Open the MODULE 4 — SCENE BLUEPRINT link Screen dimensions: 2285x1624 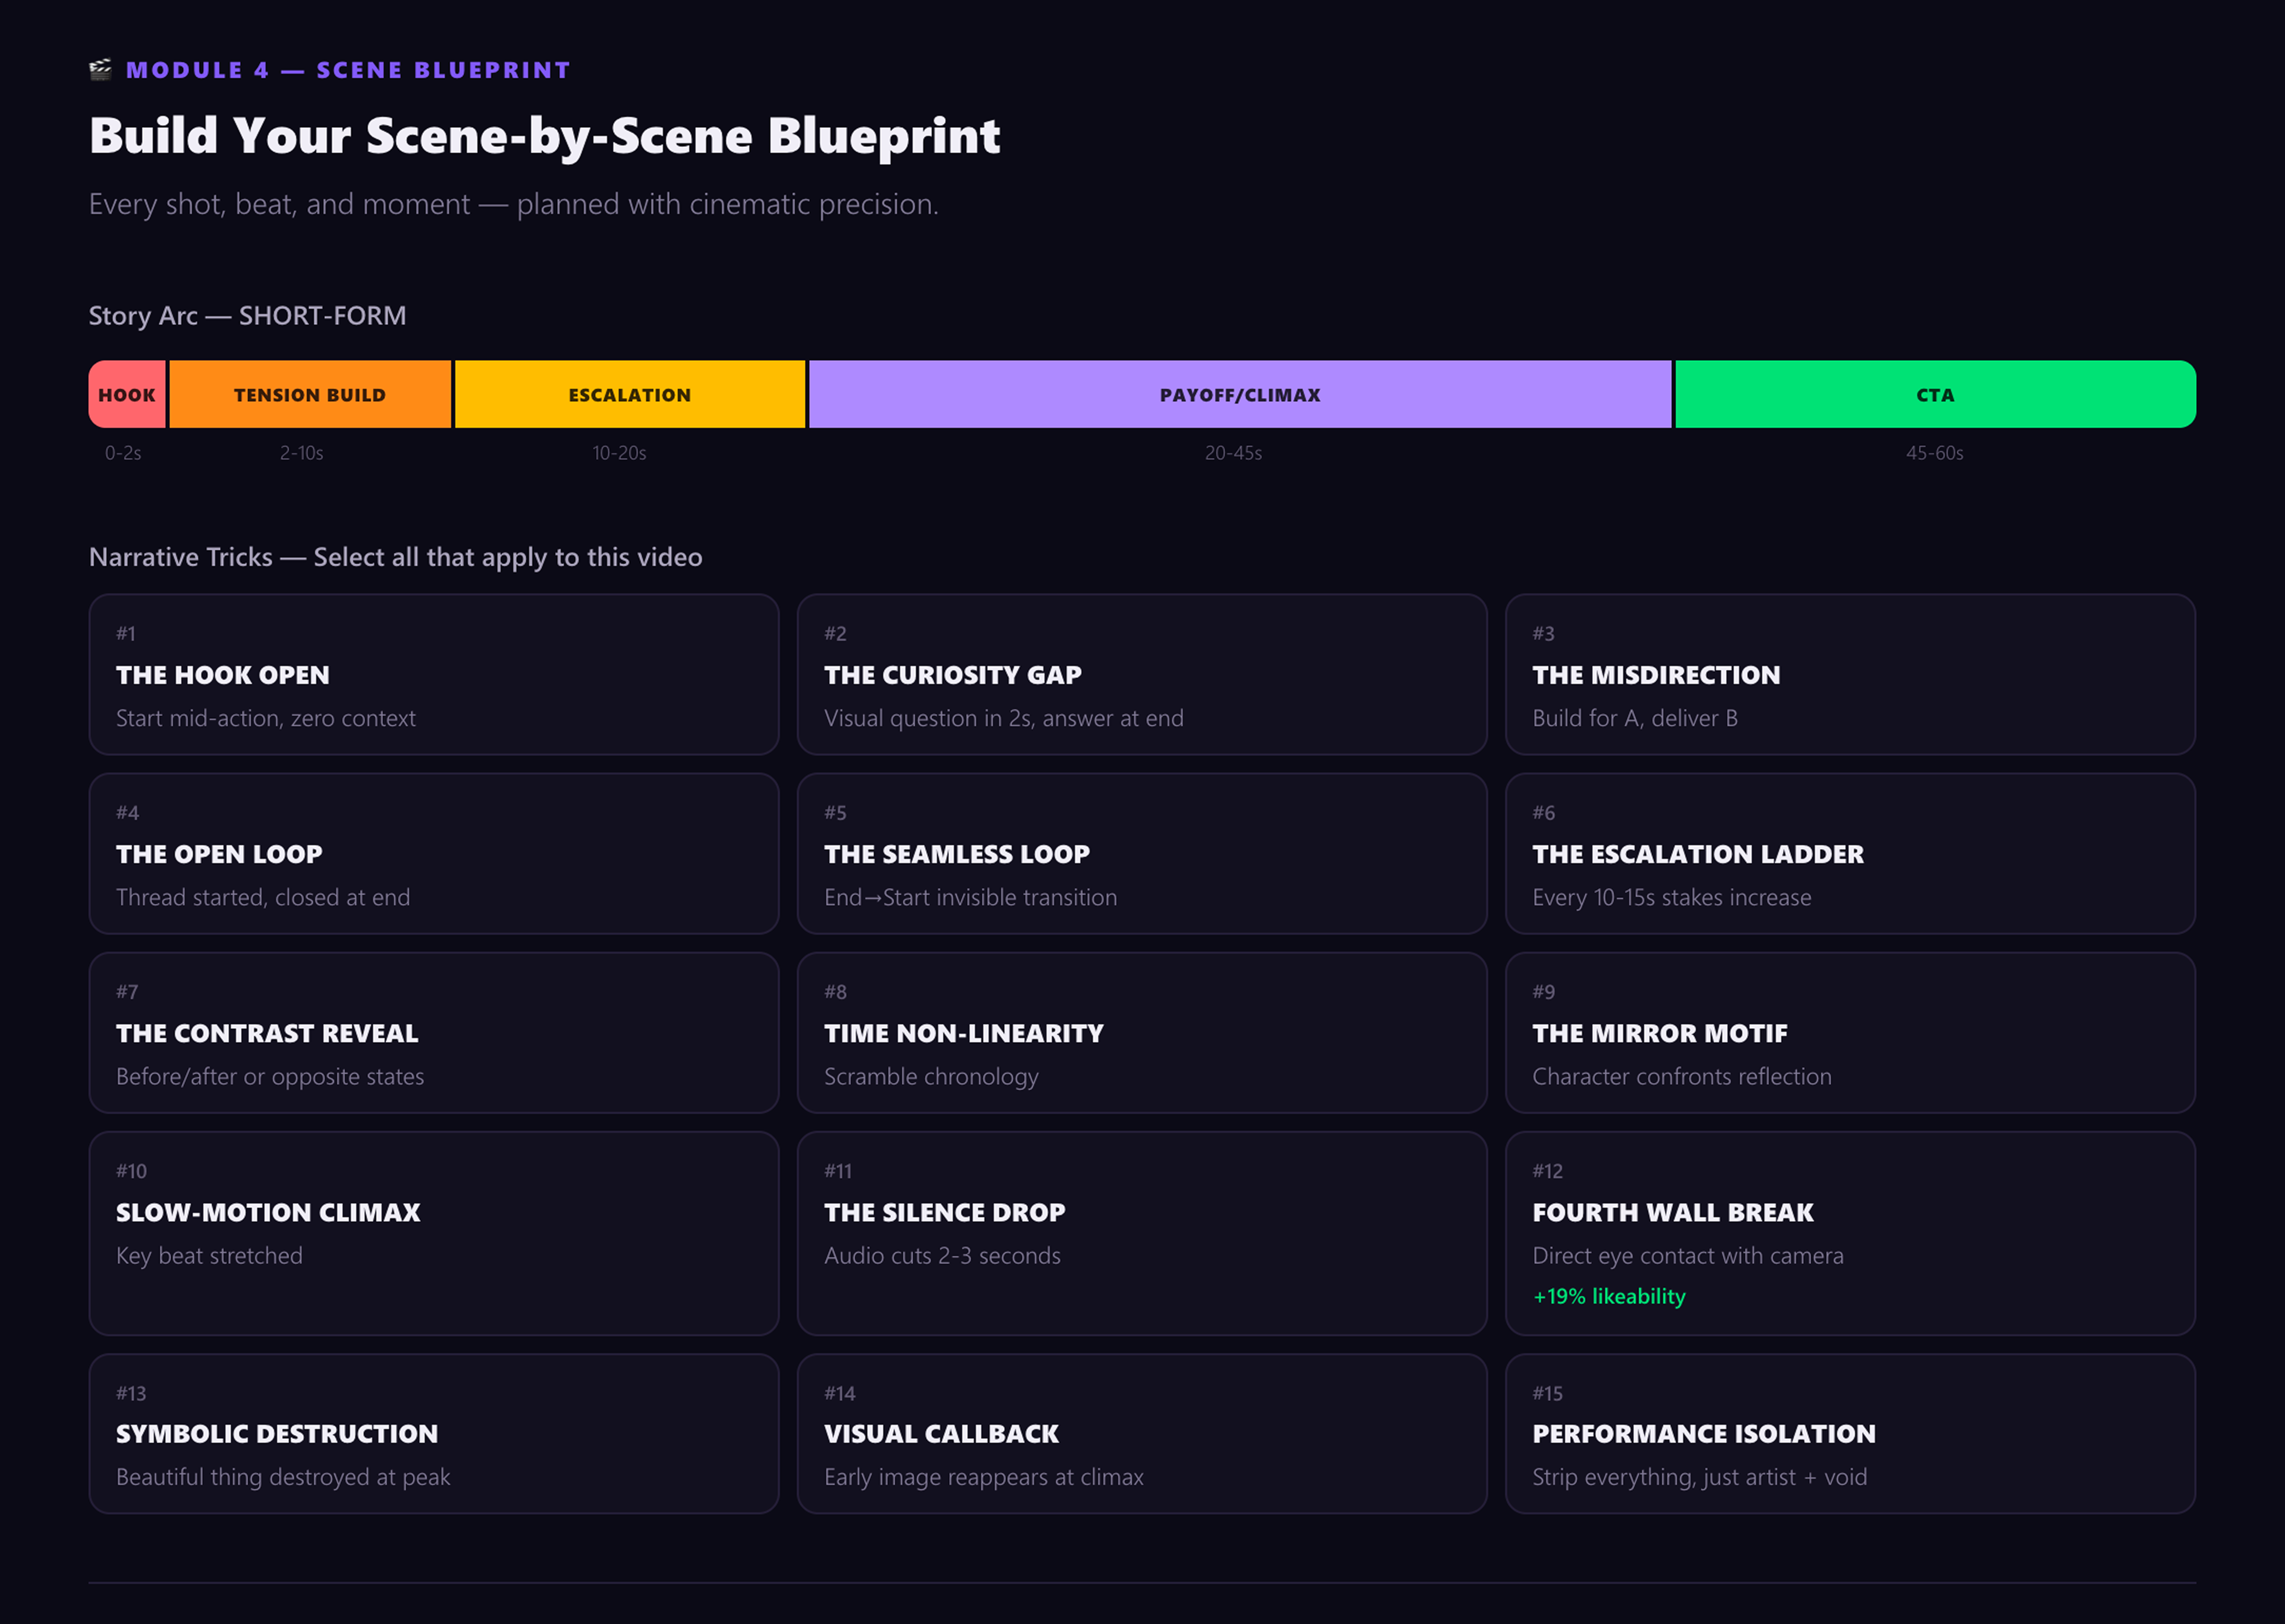[347, 69]
